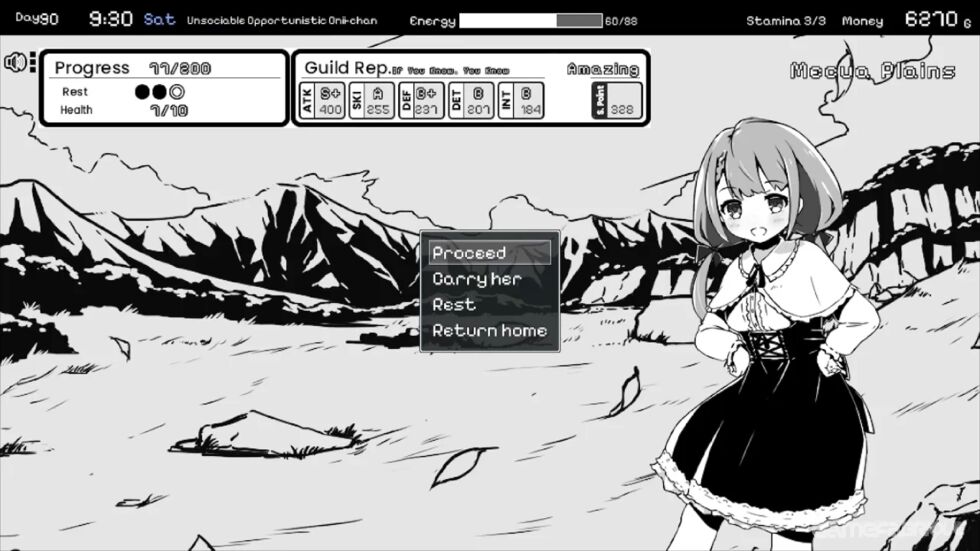Click the Day90 counter
Viewport: 980px width, 551px height.
(37, 18)
